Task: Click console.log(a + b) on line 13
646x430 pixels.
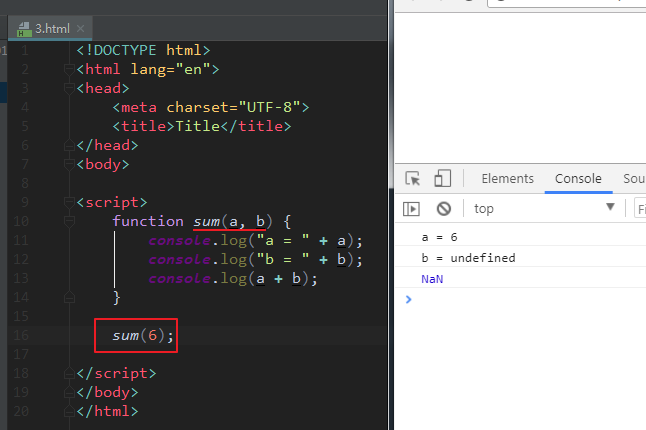Action: coord(233,278)
